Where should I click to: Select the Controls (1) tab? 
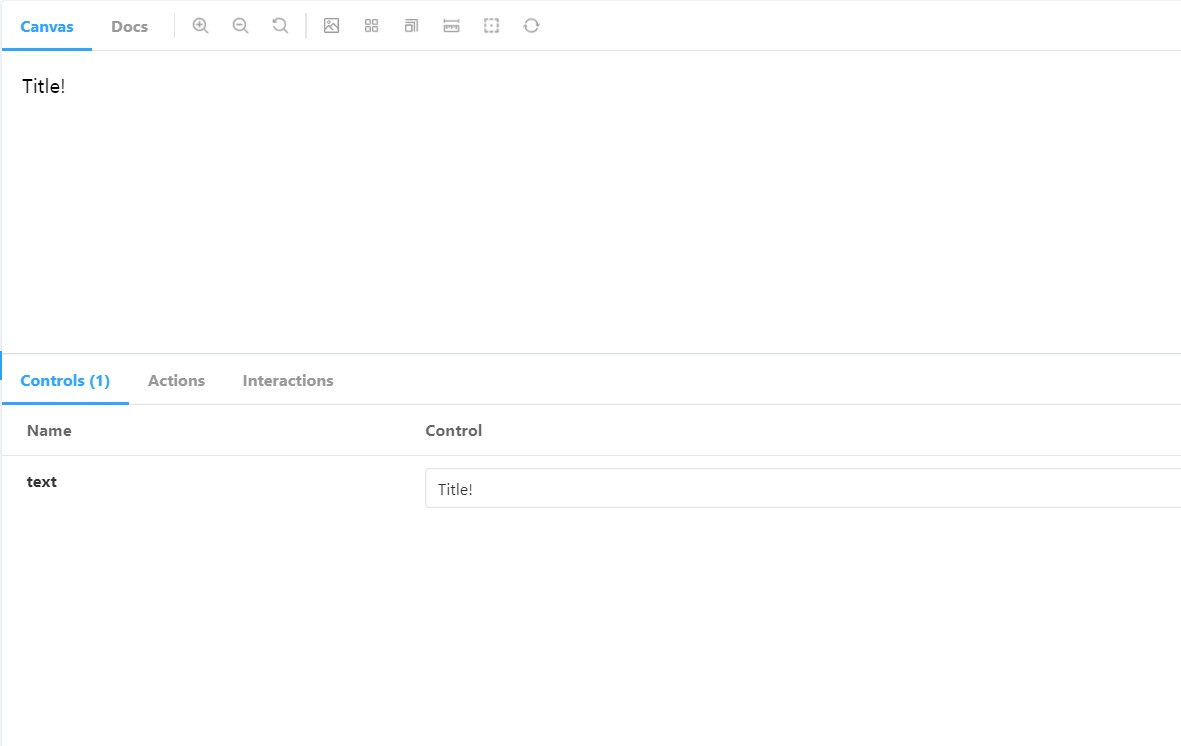pos(65,381)
